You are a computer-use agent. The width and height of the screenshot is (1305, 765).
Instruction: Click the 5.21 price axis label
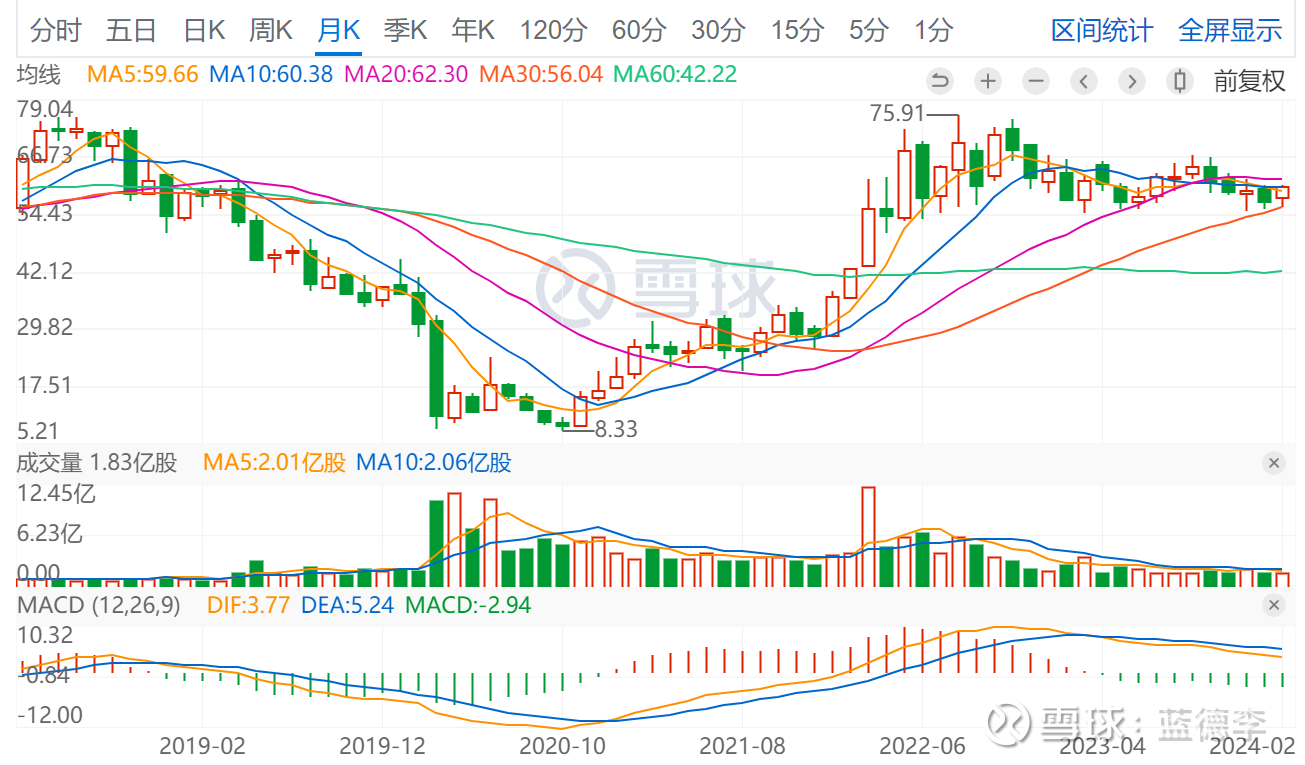coord(39,430)
